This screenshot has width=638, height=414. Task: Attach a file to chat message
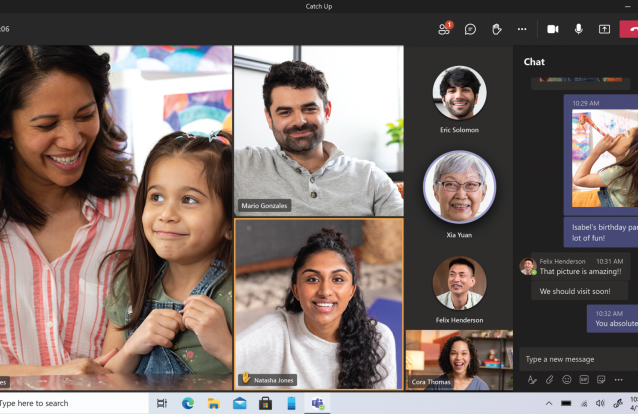[x=549, y=380]
